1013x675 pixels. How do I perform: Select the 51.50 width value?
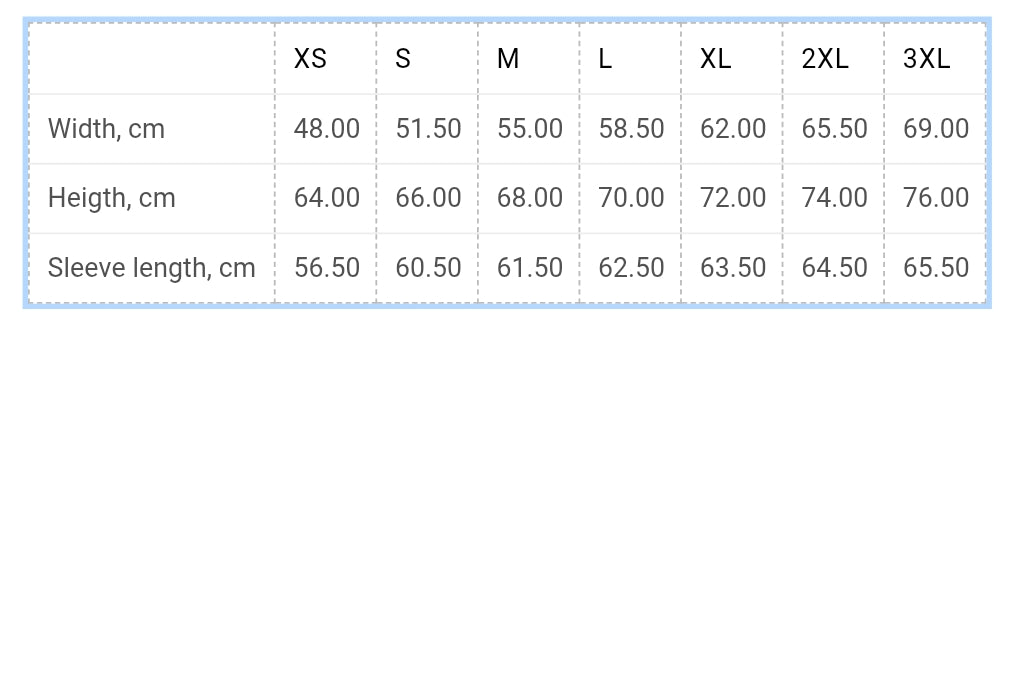click(428, 129)
